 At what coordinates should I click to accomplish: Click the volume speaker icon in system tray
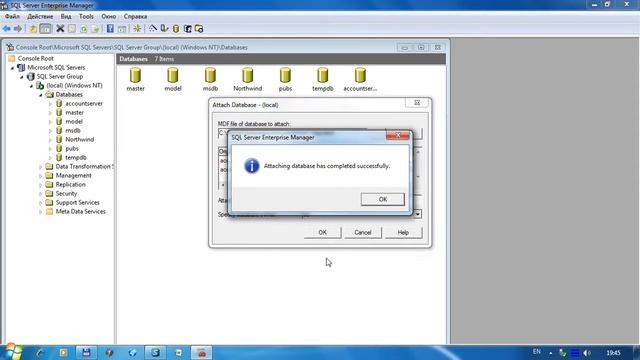(x=587, y=353)
